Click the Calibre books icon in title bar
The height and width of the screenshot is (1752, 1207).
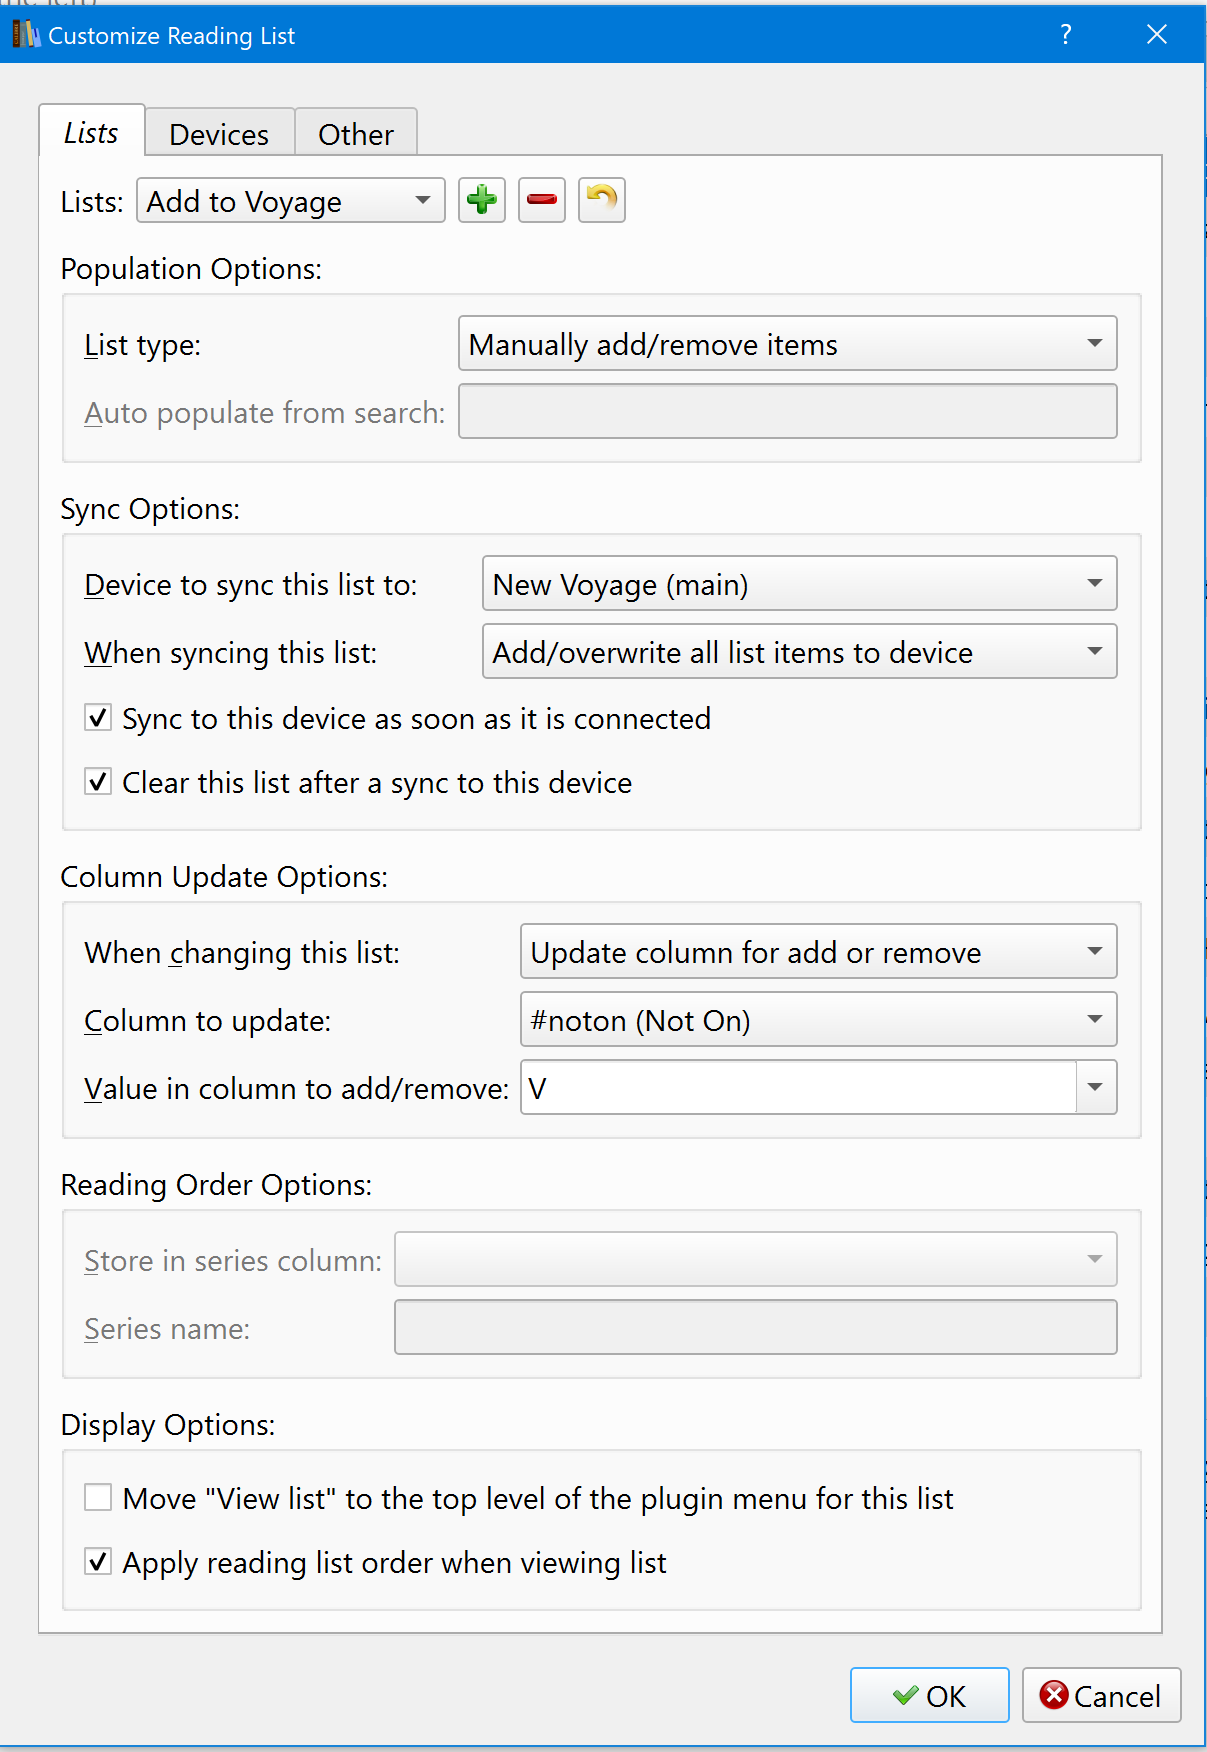(x=25, y=35)
